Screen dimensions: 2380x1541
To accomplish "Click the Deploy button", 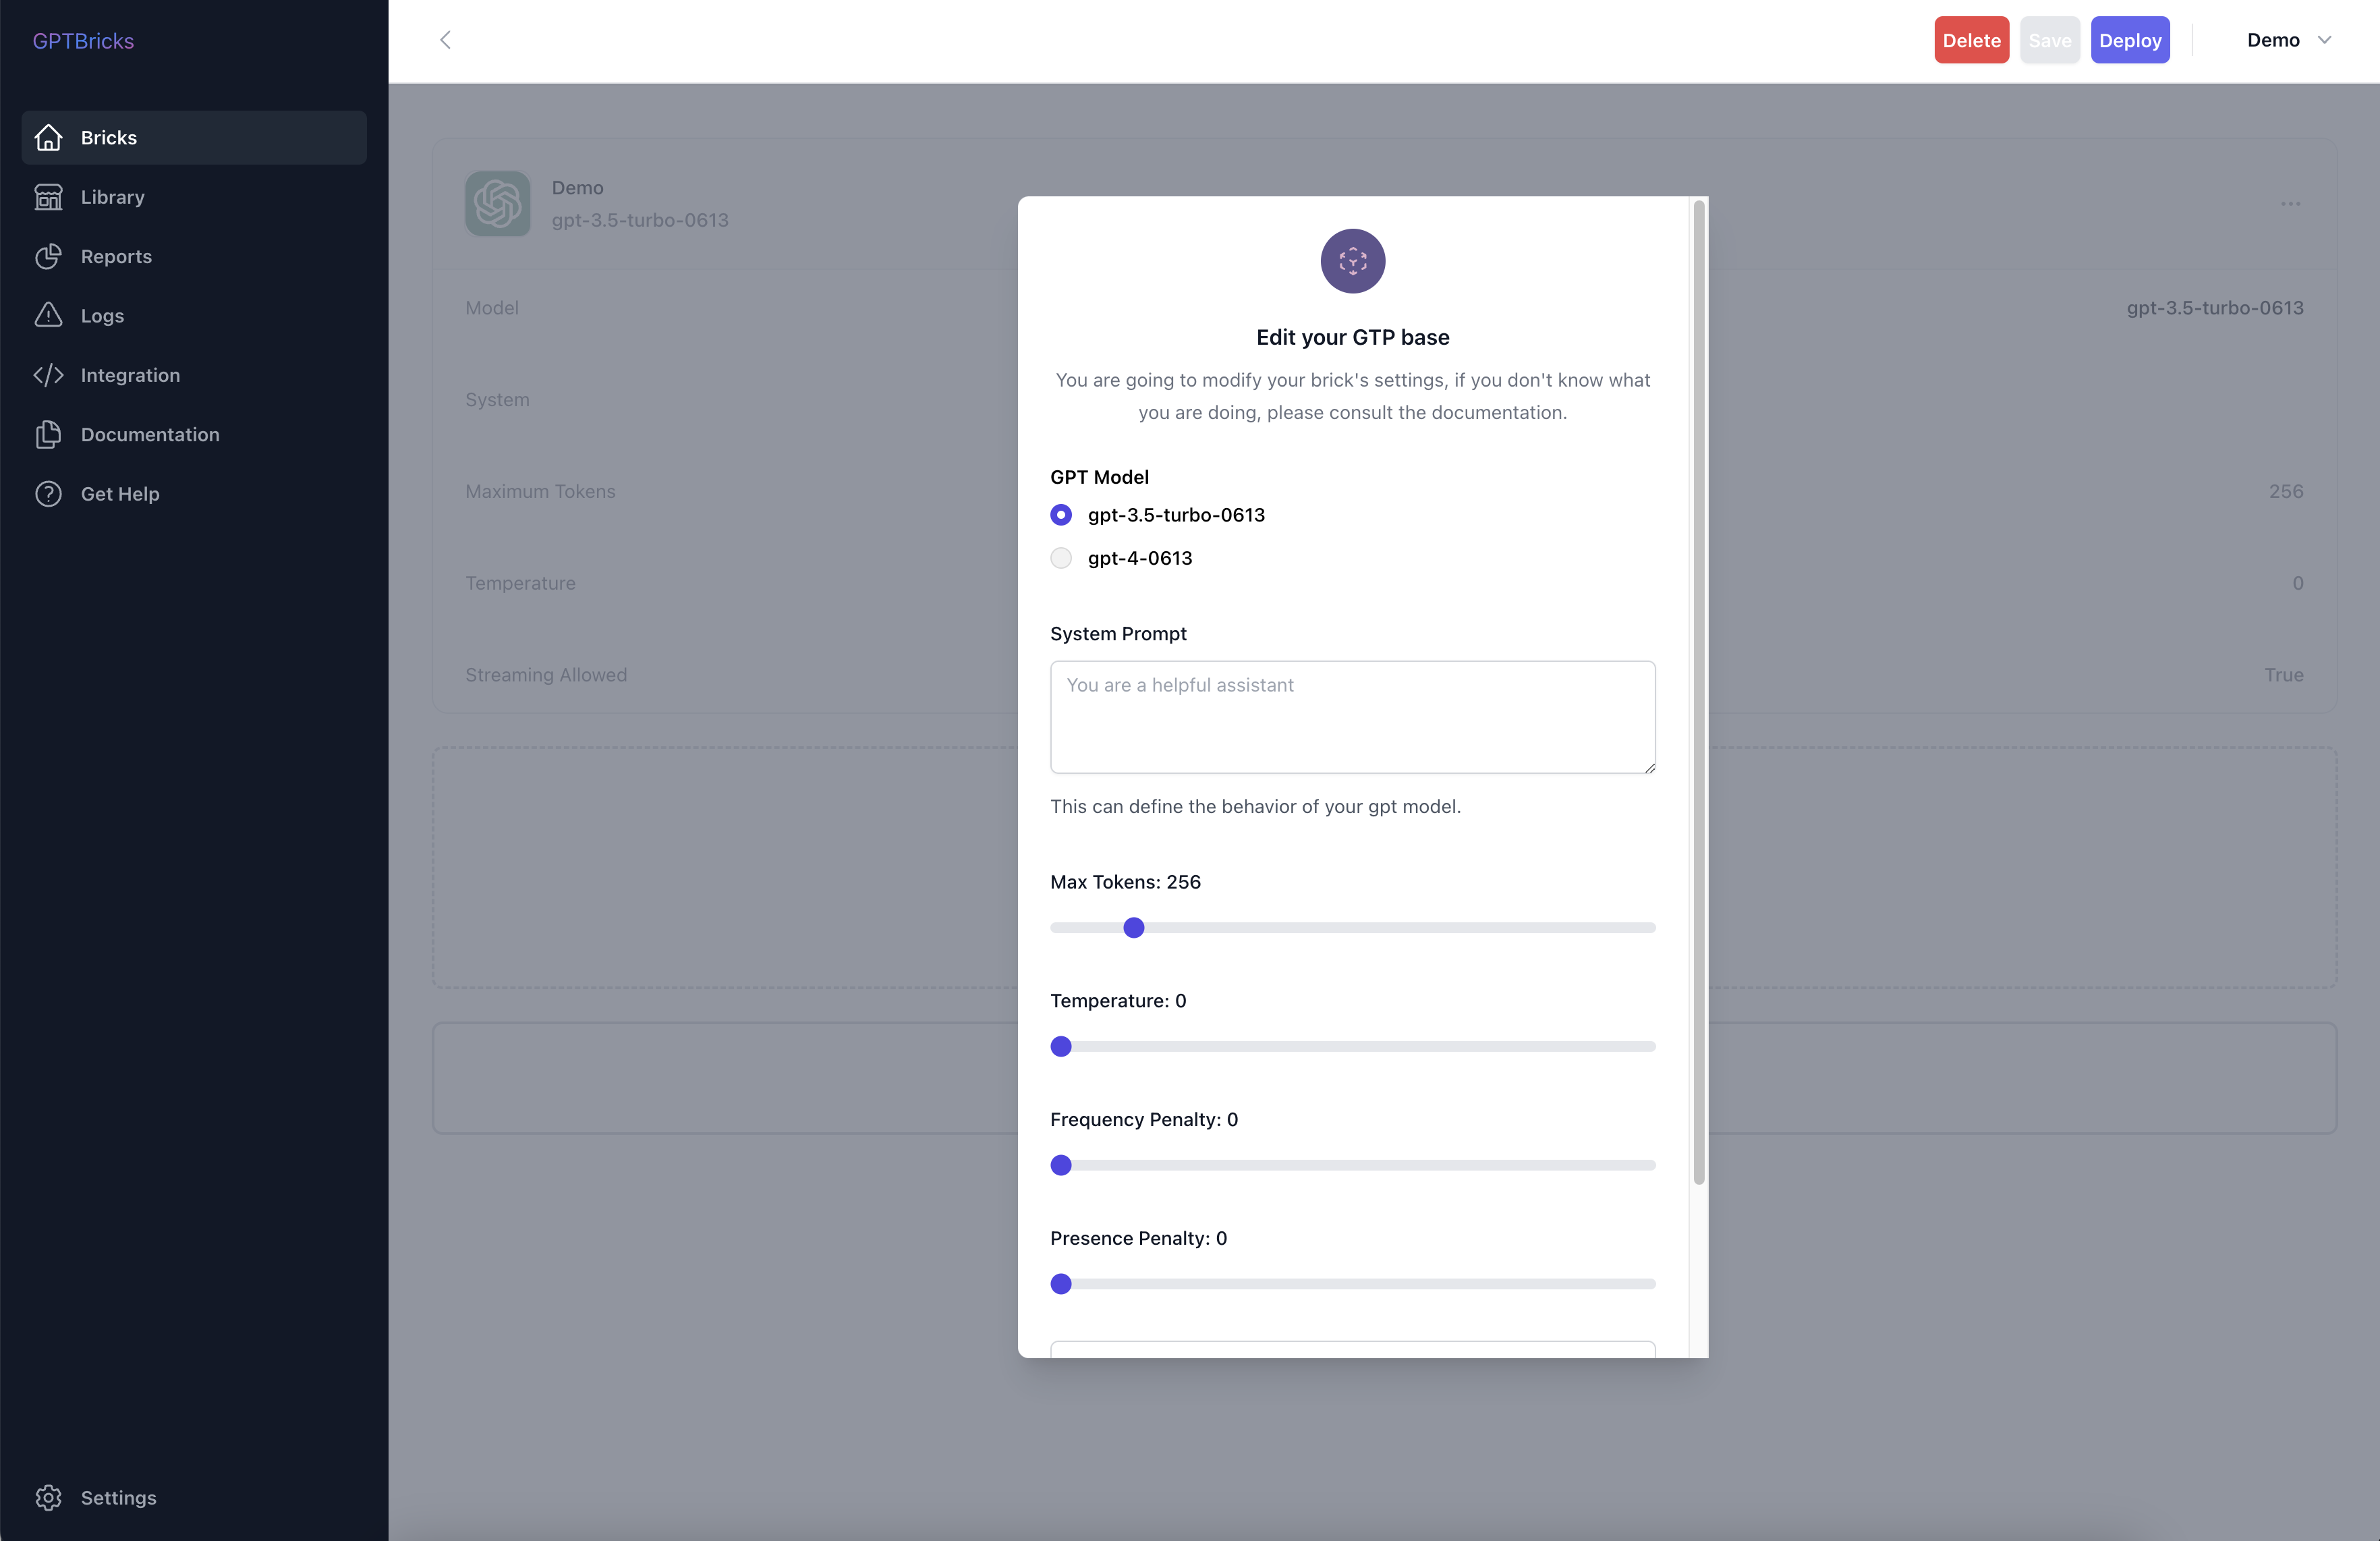I will pos(2130,40).
